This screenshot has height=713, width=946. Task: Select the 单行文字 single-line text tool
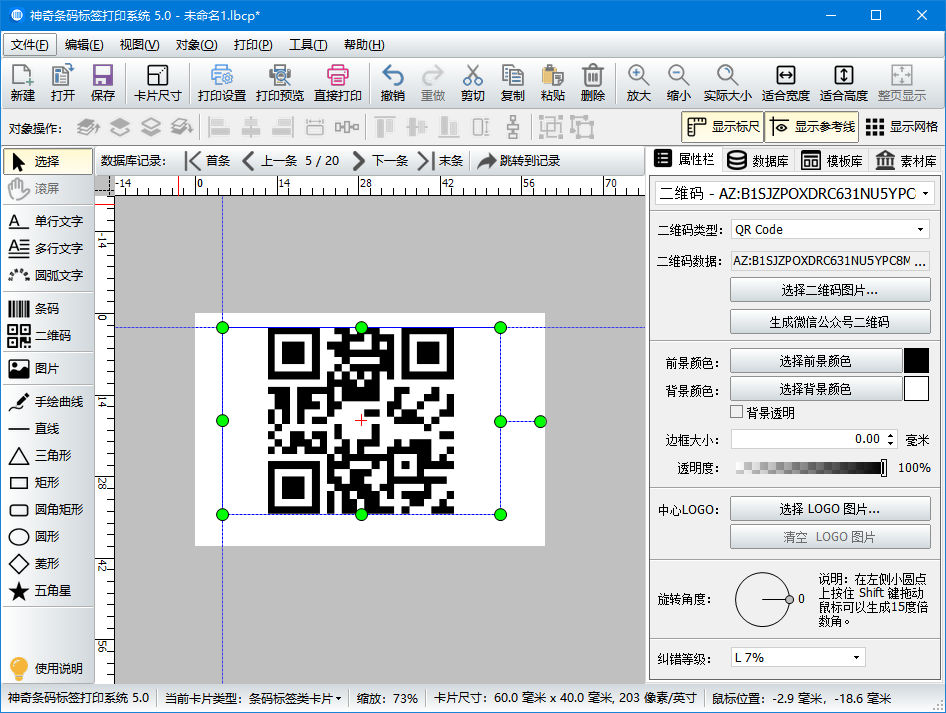(47, 221)
